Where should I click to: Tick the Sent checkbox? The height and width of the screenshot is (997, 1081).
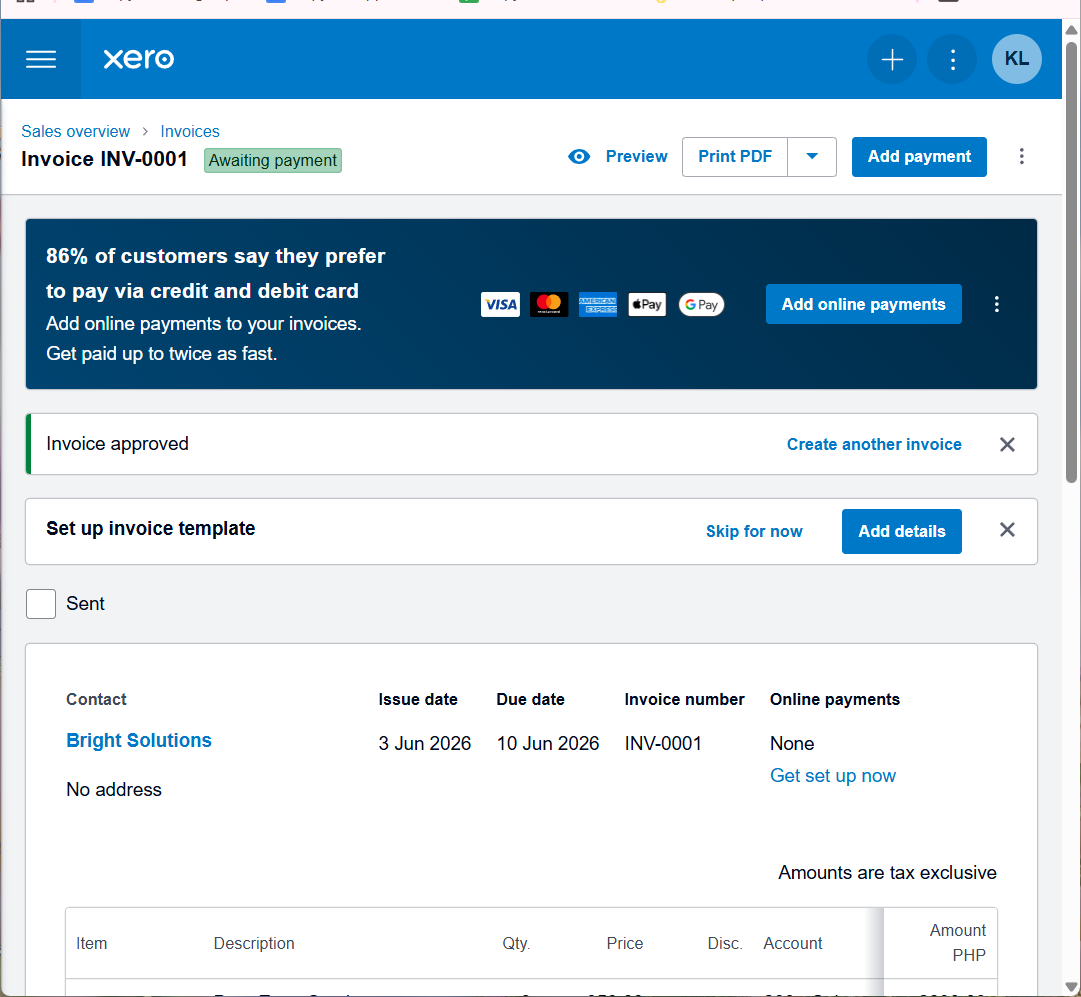[41, 604]
